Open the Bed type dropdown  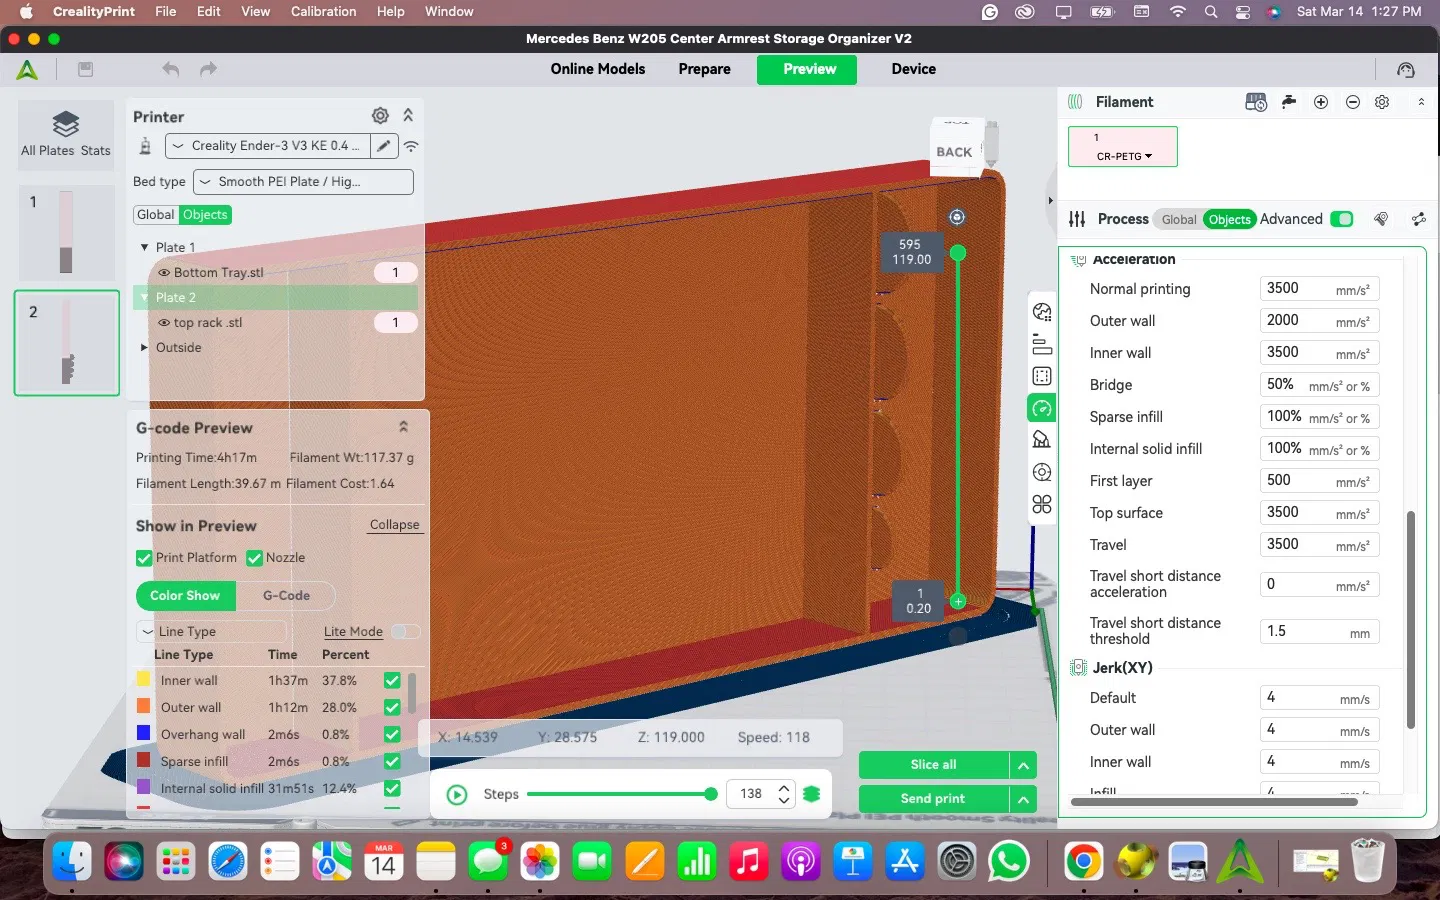pos(303,182)
